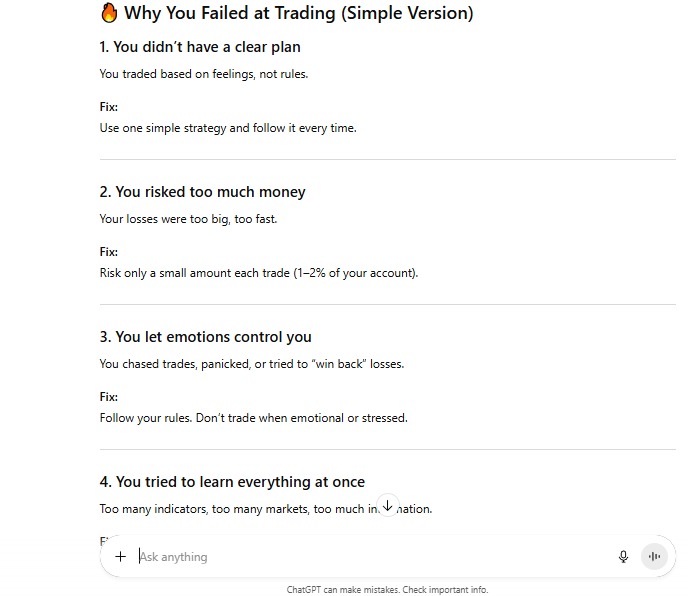688x596 pixels.
Task: Click the "Risk only a small amount" sentence
Action: (x=258, y=273)
